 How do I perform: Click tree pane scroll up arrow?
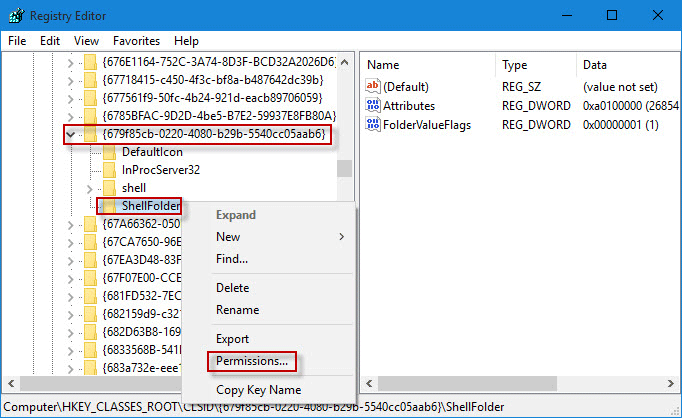click(x=344, y=62)
